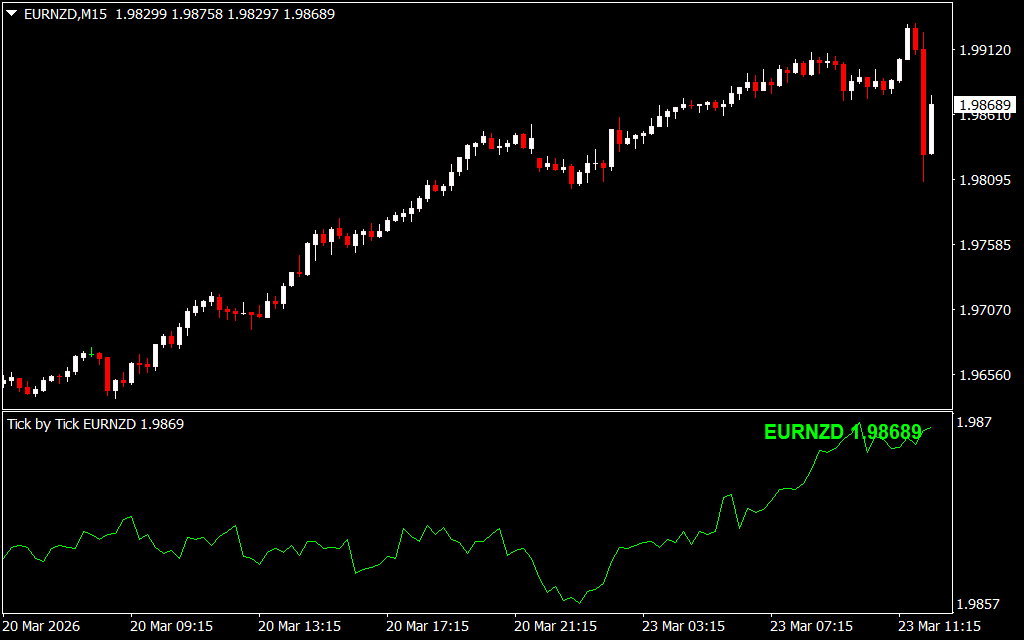The width and height of the screenshot is (1024, 640).
Task: Select the 1.96560 price axis label
Action: (986, 376)
